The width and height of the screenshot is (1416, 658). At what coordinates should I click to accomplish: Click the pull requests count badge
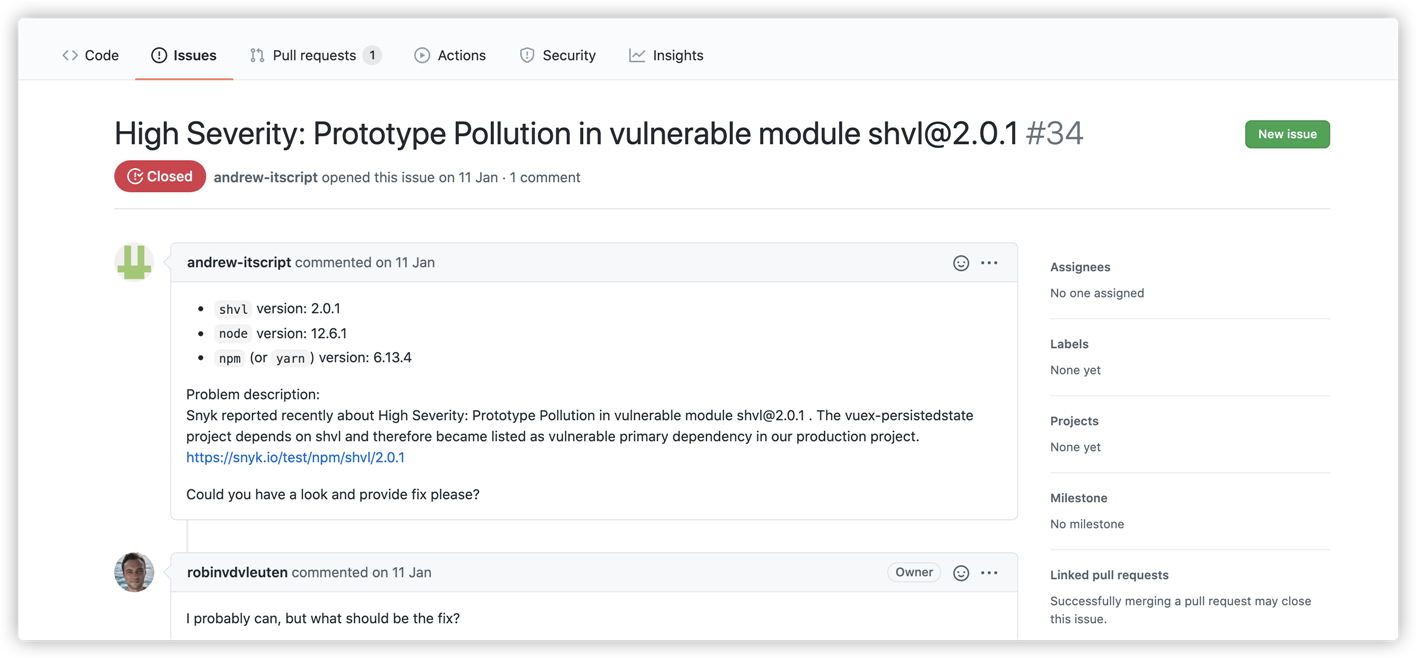pyautogui.click(x=372, y=56)
